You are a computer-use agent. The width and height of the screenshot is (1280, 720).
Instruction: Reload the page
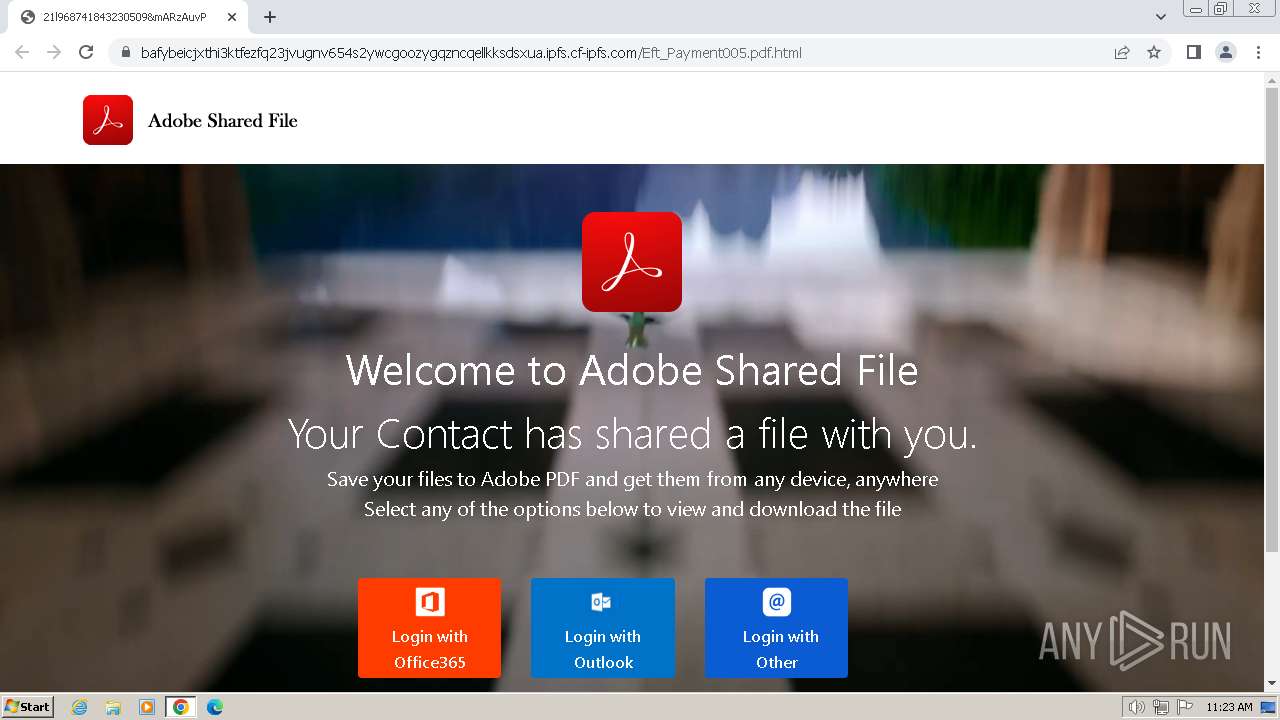point(86,52)
